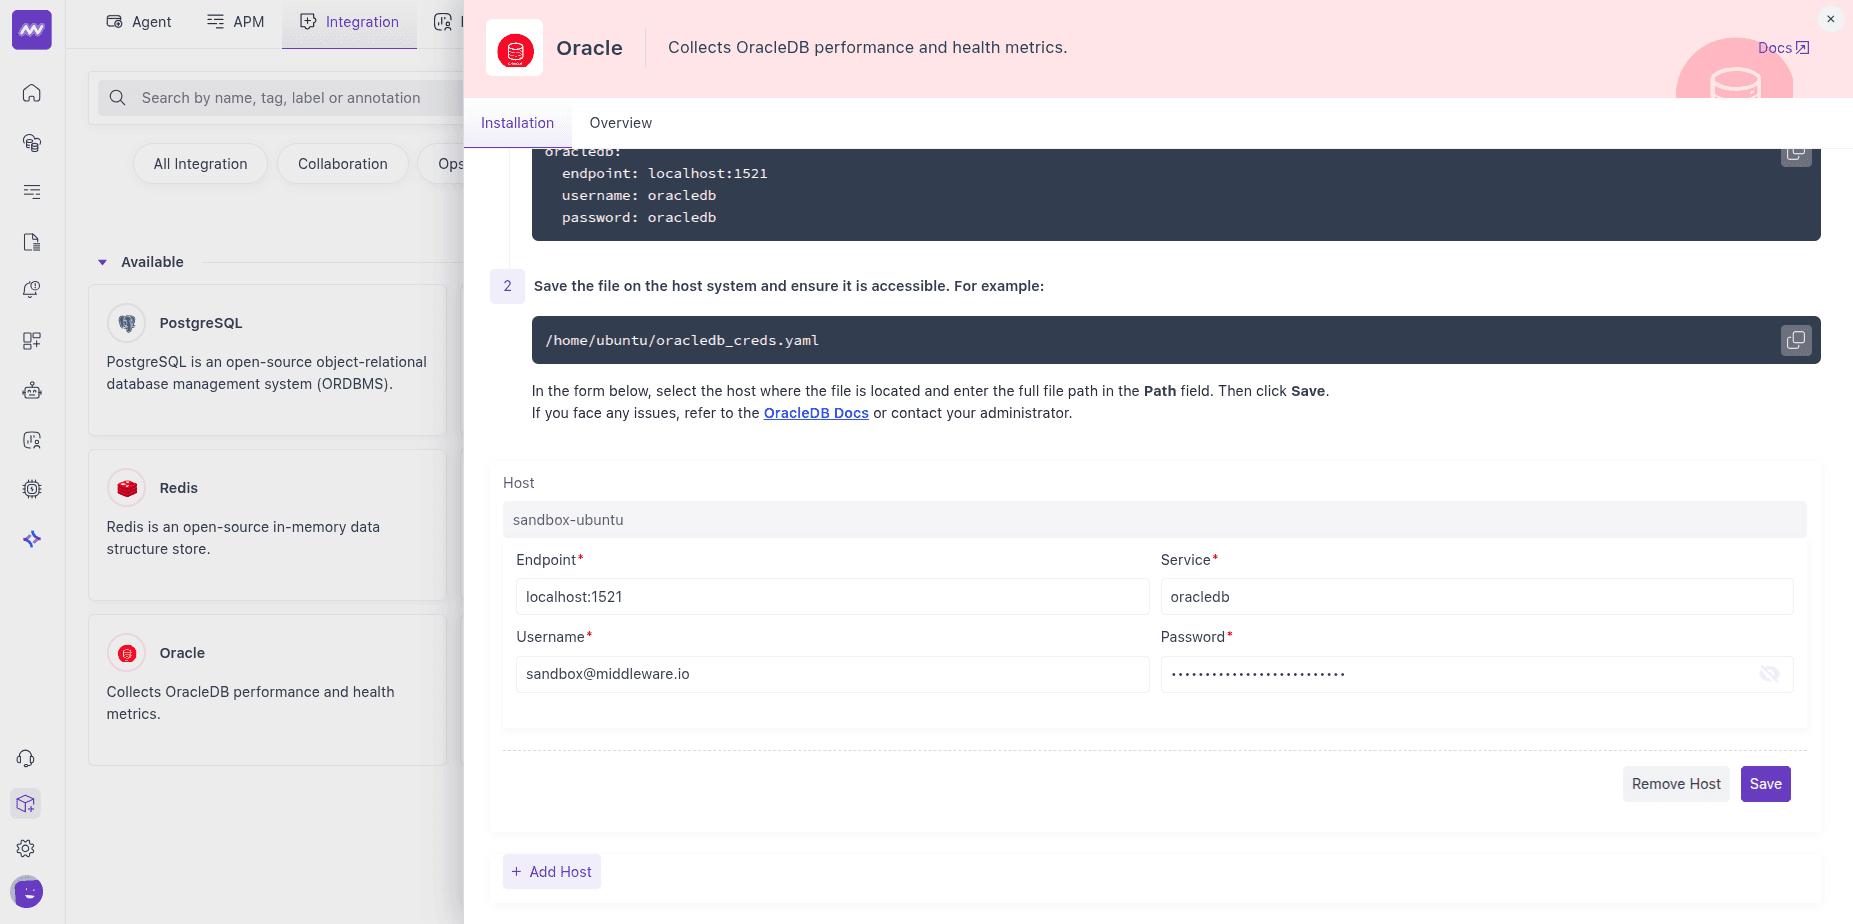Select the Collaboration filter chip

[342, 163]
